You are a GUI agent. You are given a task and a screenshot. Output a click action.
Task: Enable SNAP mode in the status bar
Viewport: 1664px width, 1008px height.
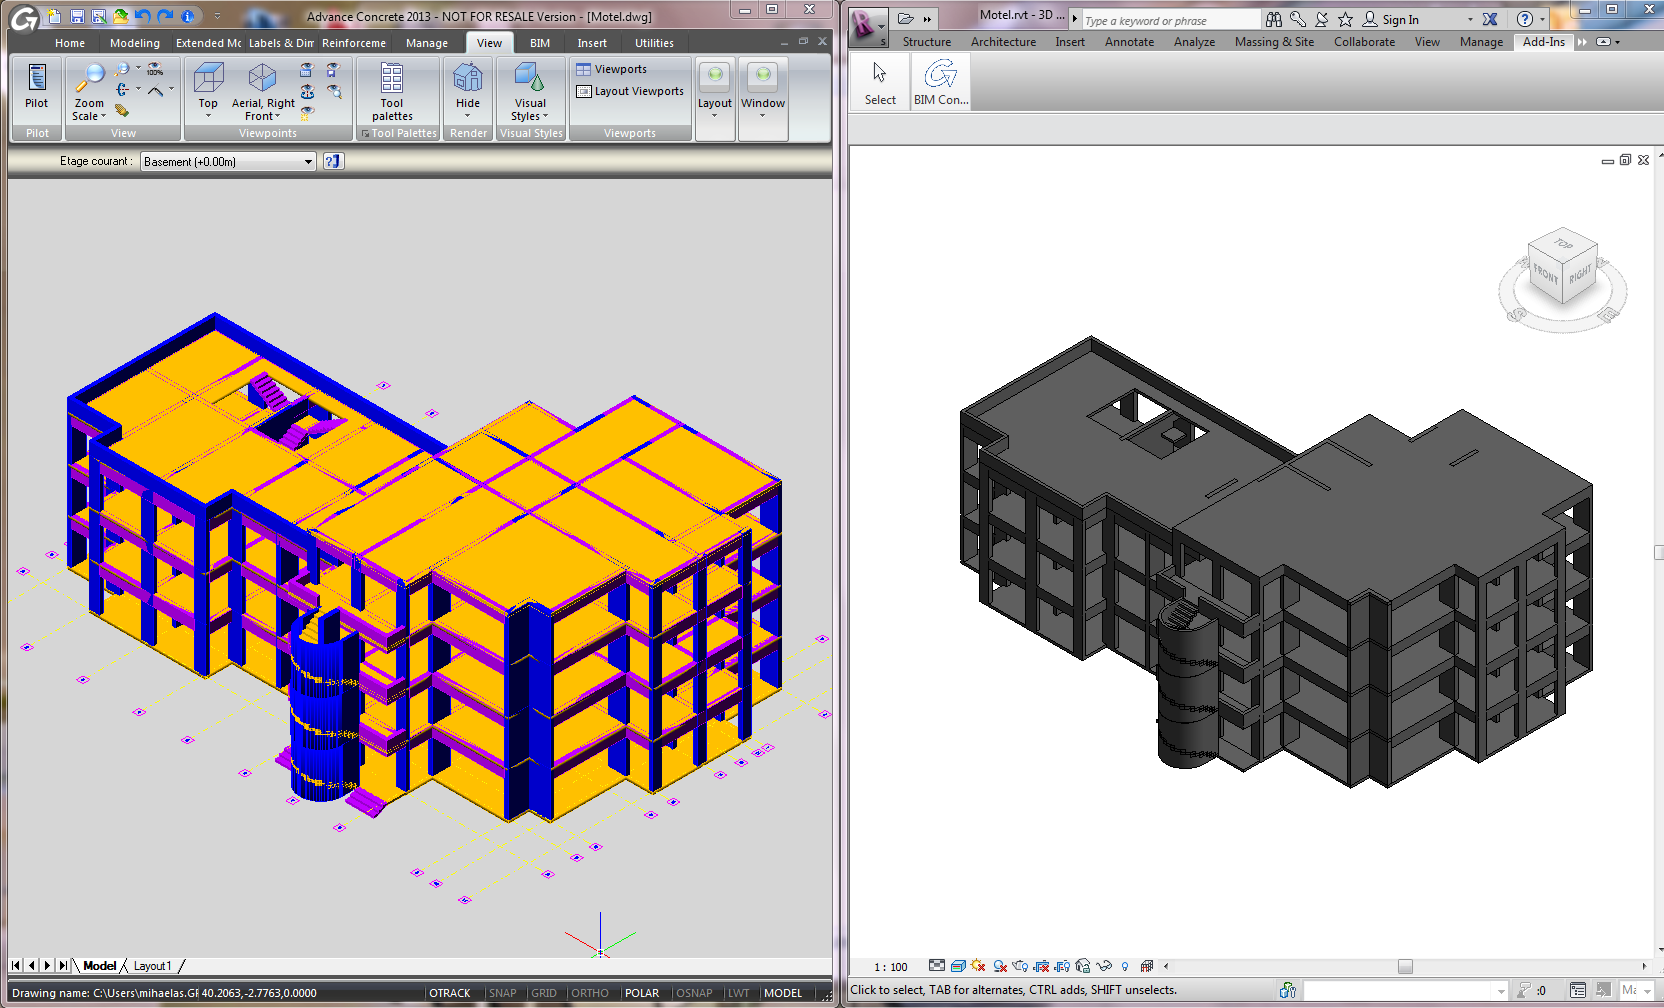click(x=503, y=992)
